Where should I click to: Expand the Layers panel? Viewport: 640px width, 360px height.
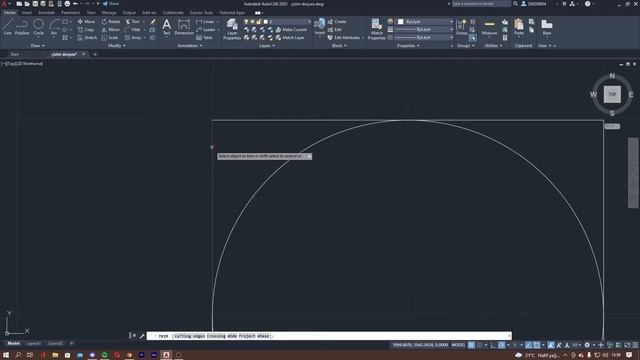click(267, 46)
